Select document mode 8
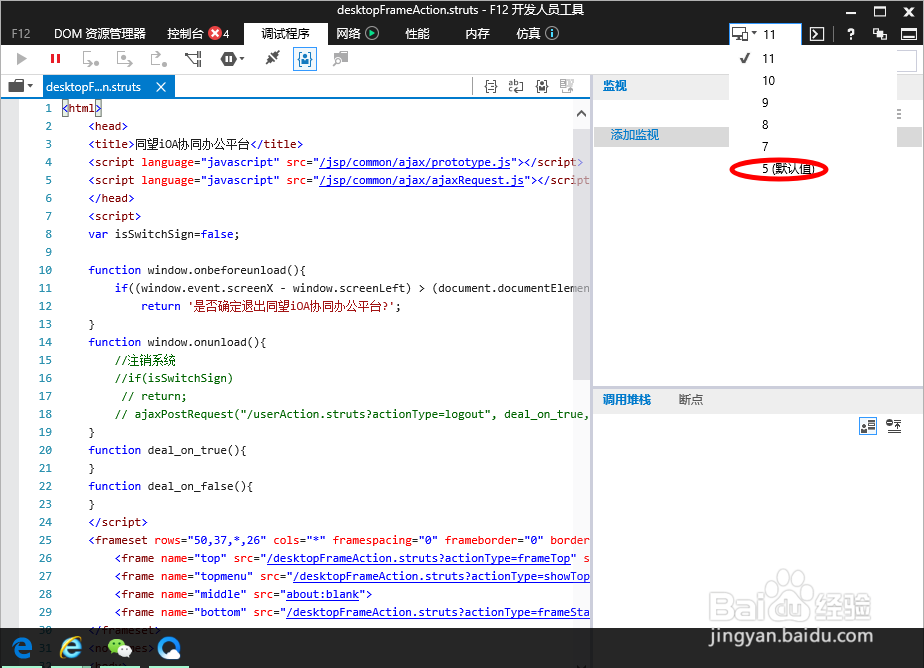Screen dimensions: 924x668 coord(765,124)
